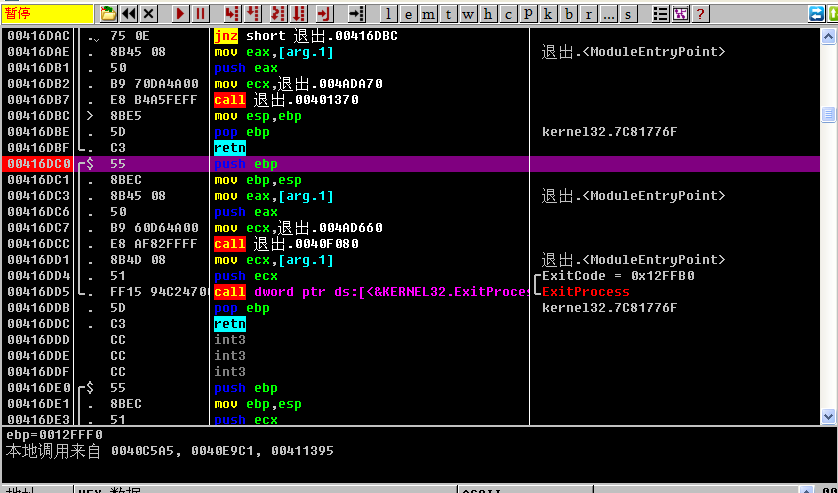
Task: Open the CPU window 'c' button
Action: click(508, 14)
